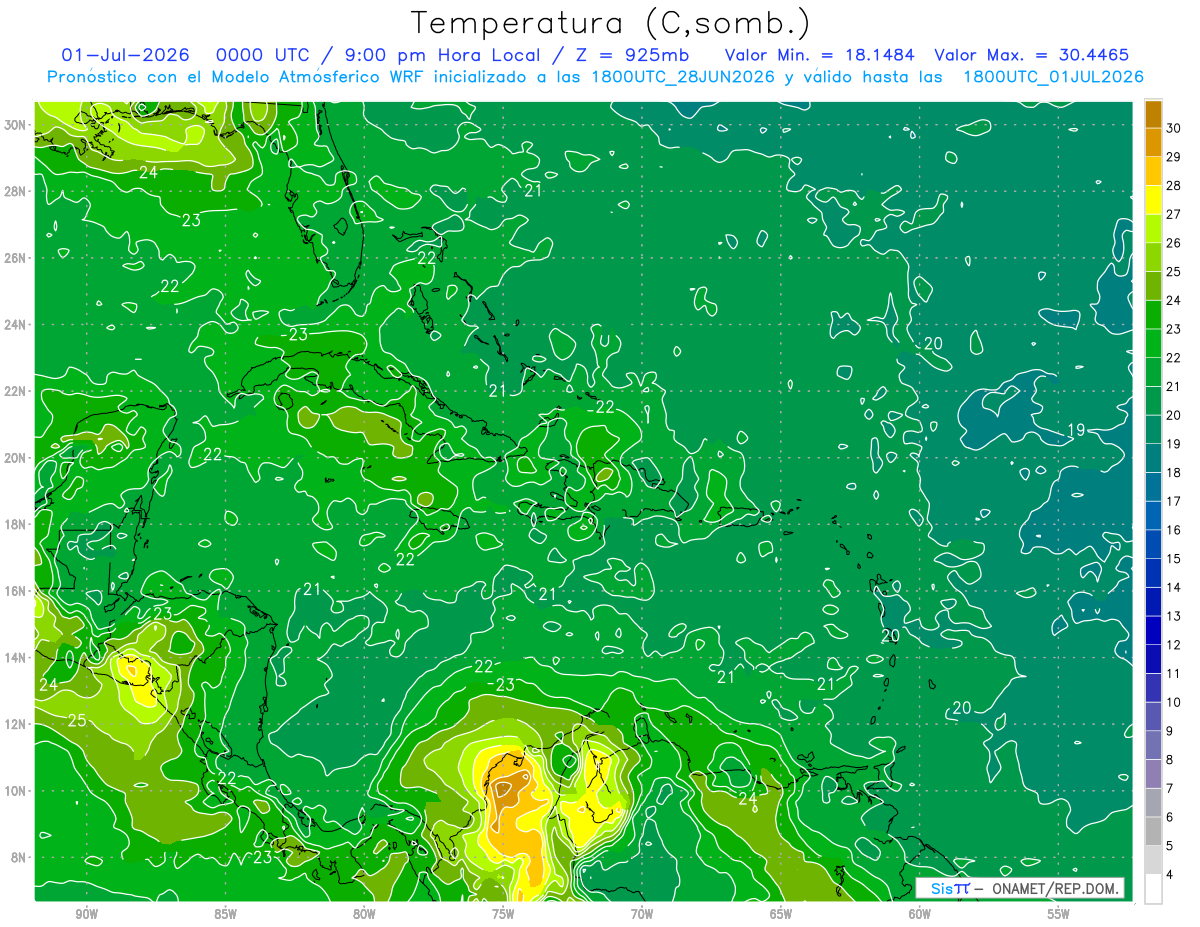Click the colorbar label "6"
Viewport: 1200px width, 927px height.
[1172, 817]
